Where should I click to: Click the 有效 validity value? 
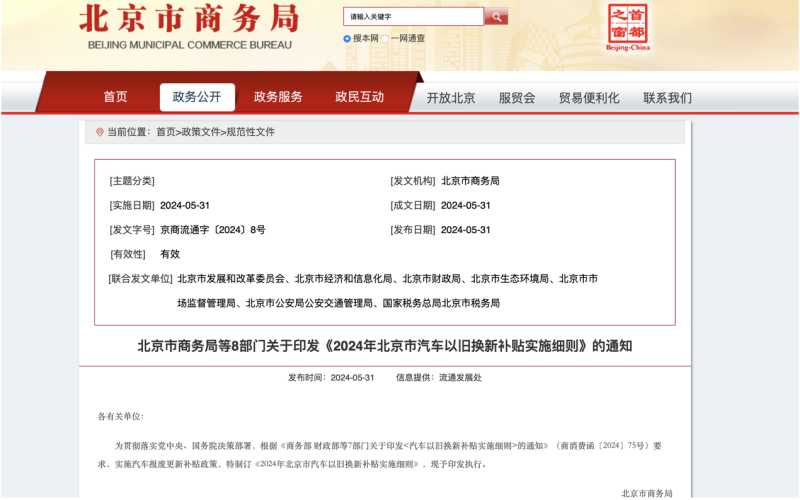pos(170,254)
